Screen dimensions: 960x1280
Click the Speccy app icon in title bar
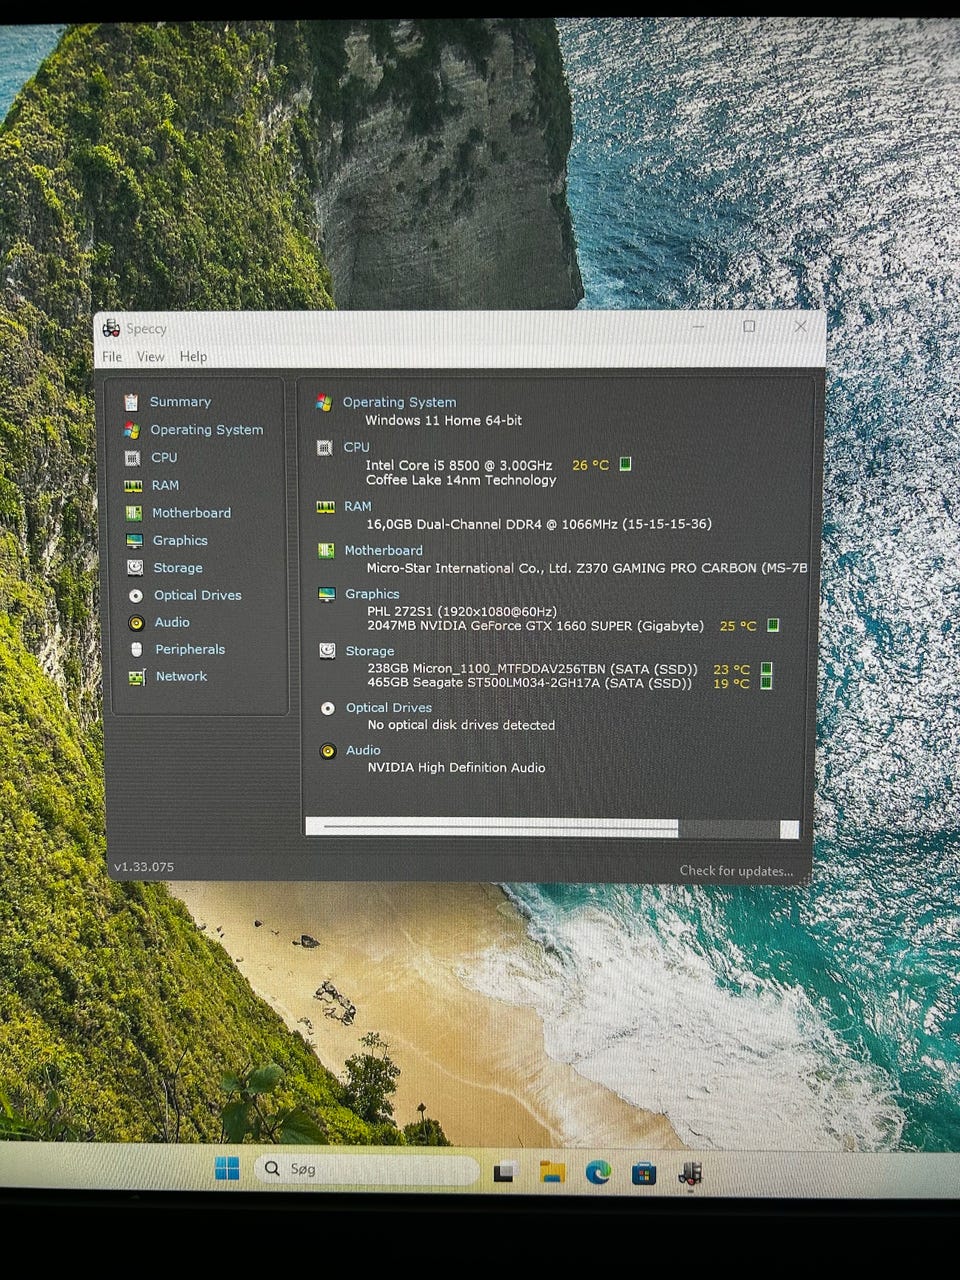(x=111, y=328)
